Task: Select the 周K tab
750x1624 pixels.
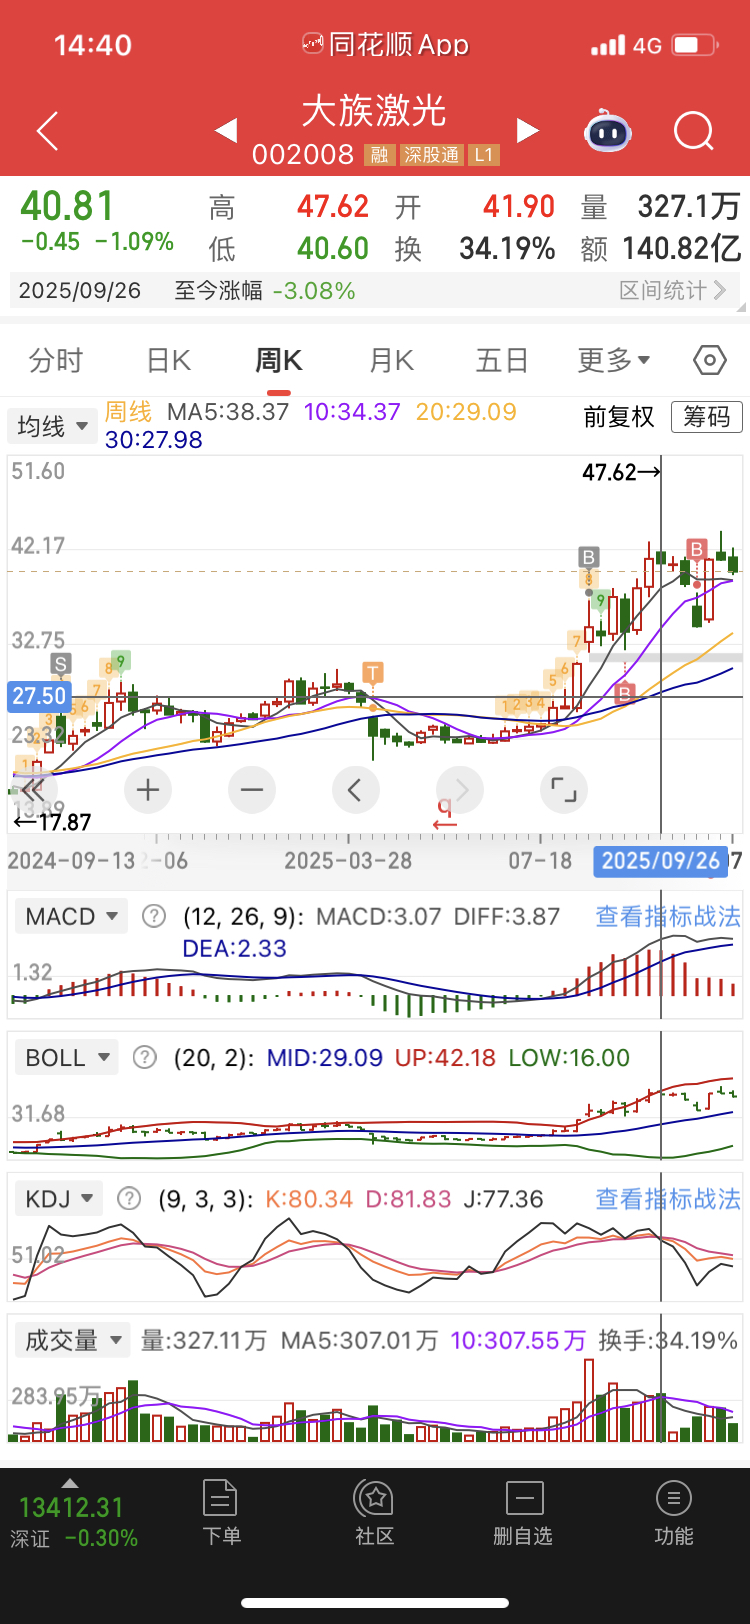Action: (x=279, y=360)
